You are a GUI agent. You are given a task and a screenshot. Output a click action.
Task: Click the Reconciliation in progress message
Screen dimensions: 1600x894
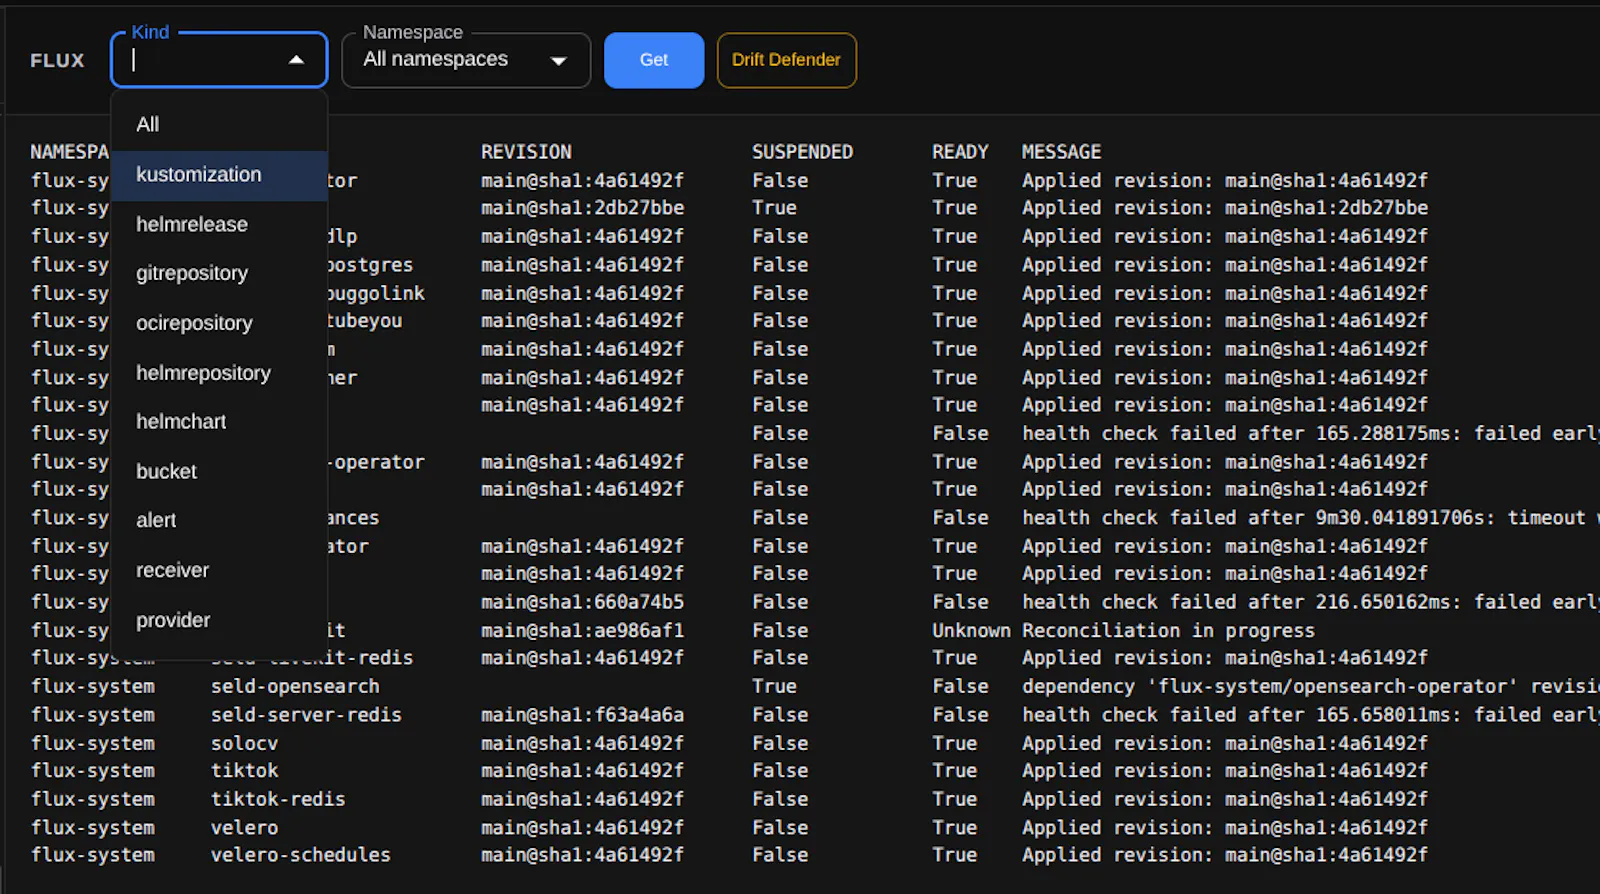point(1168,631)
